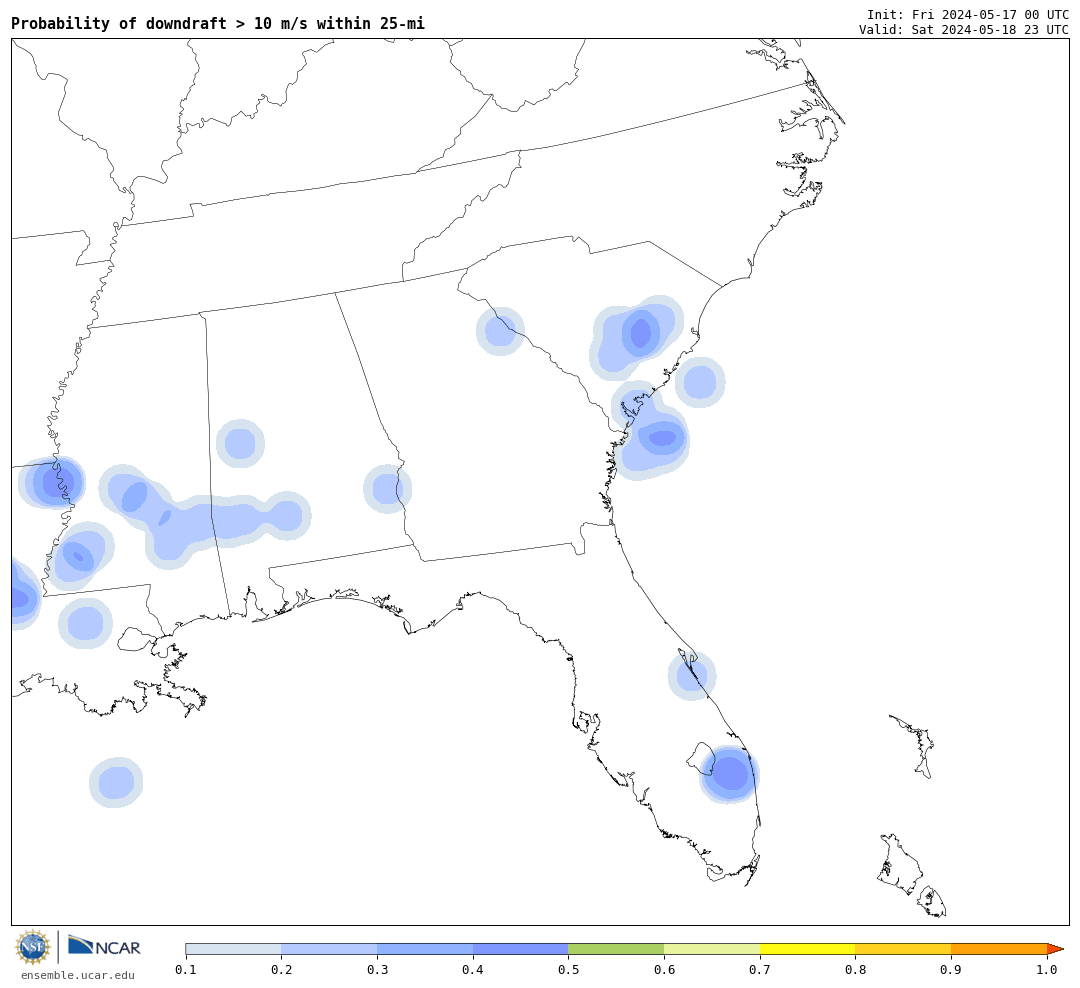Click the 0.8–0.9 gold color band

(x=904, y=949)
